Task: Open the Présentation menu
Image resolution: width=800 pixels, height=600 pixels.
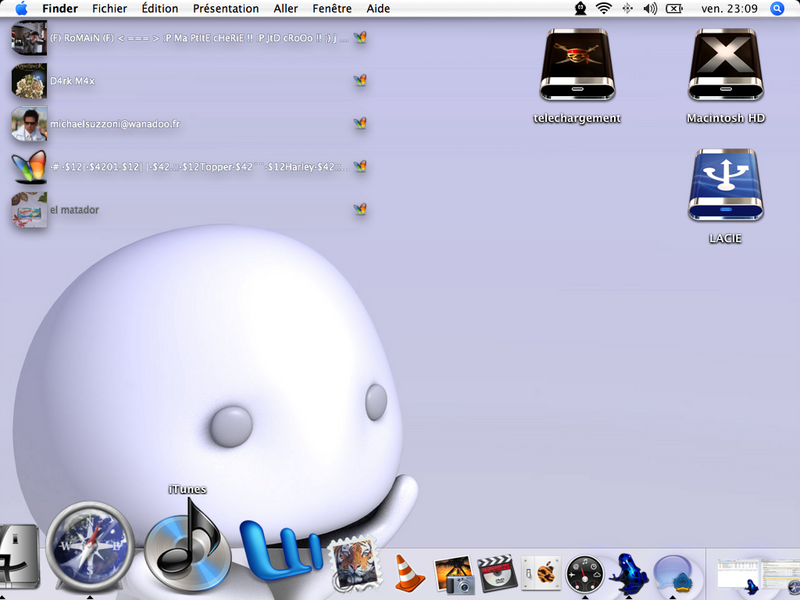Action: (226, 9)
